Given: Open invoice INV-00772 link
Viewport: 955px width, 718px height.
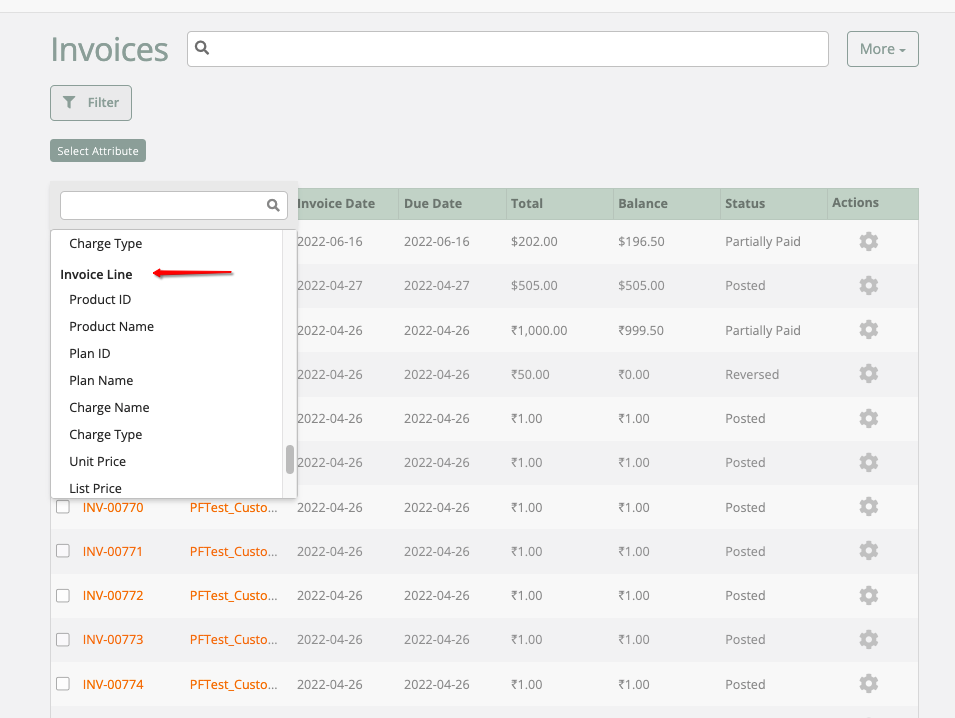Looking at the screenshot, I should pyautogui.click(x=113, y=596).
